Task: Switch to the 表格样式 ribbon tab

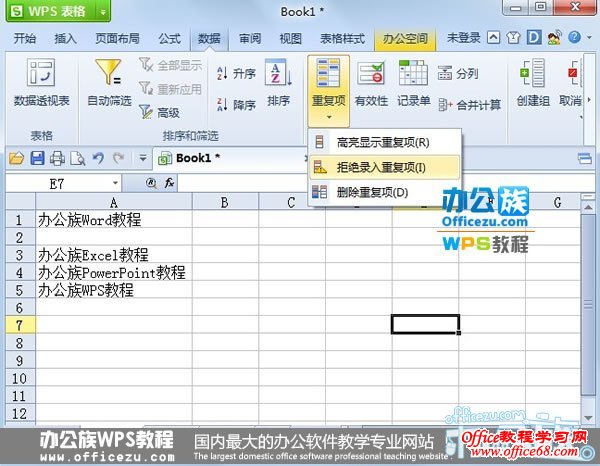Action: pyautogui.click(x=342, y=38)
